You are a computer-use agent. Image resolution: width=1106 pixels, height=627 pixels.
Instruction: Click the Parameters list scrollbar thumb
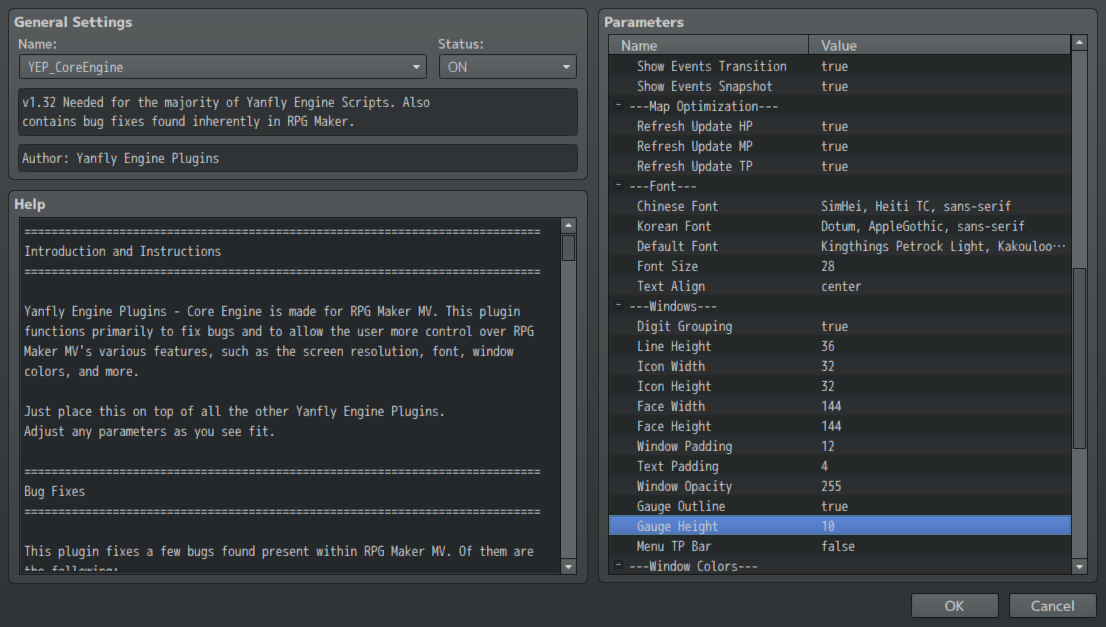[1079, 358]
